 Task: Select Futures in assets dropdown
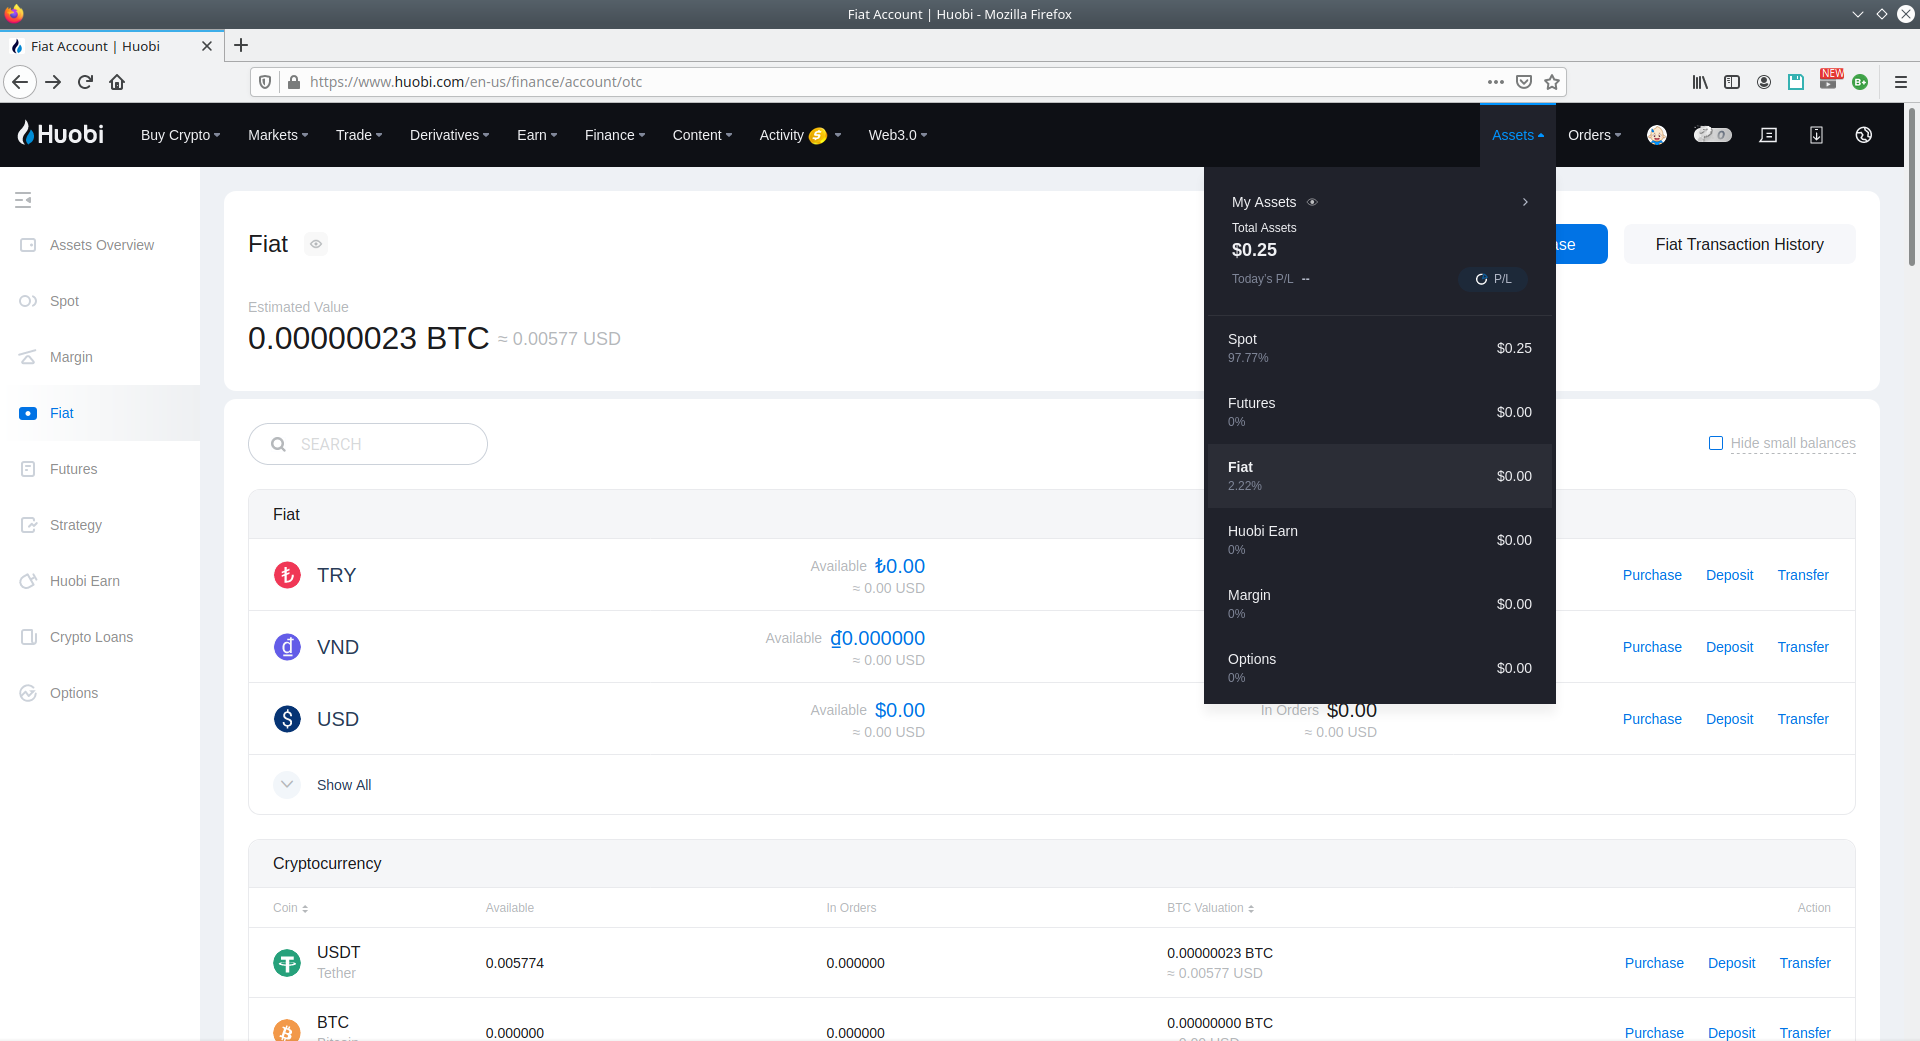1380,412
